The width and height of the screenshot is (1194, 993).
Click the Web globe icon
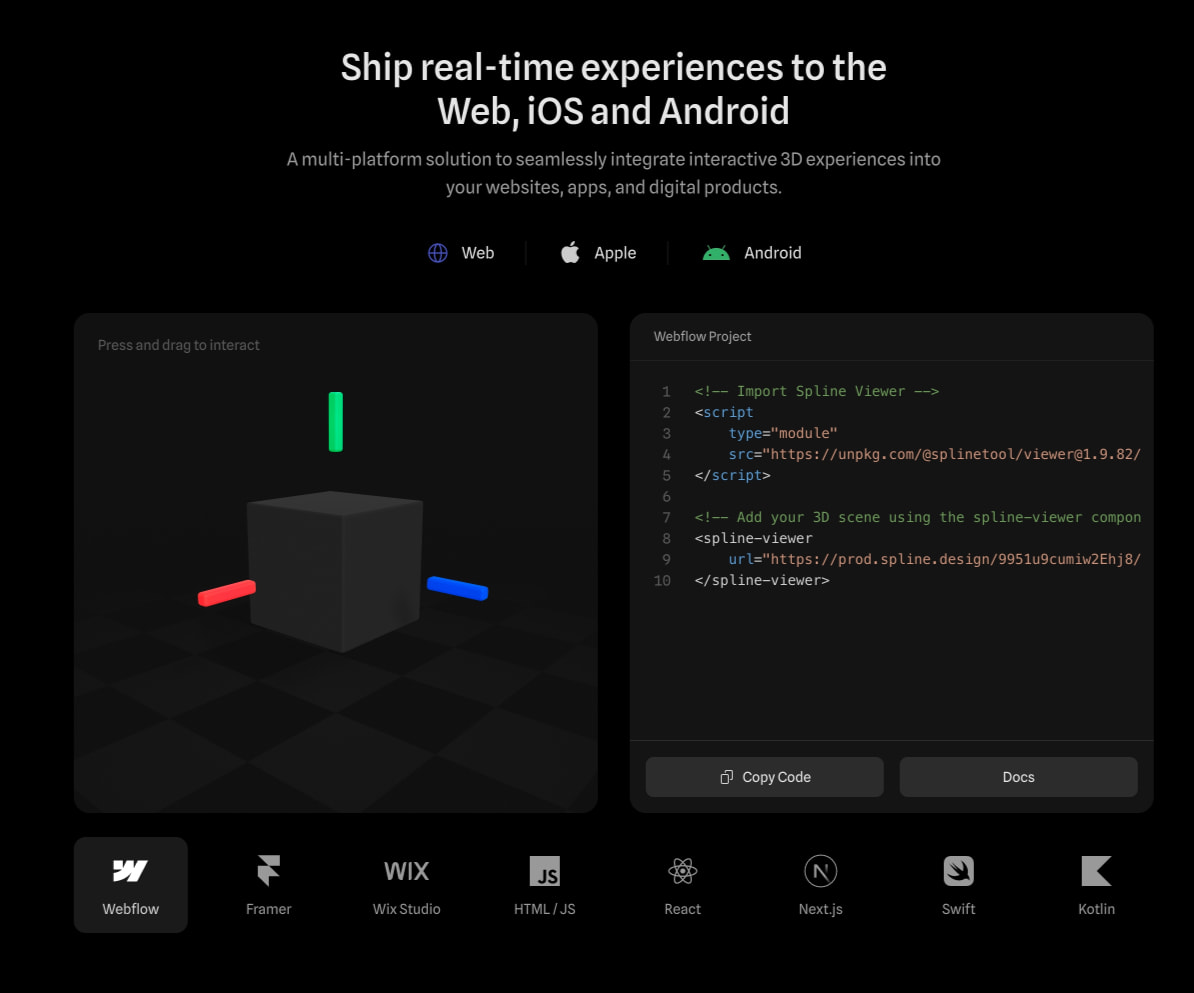point(438,253)
